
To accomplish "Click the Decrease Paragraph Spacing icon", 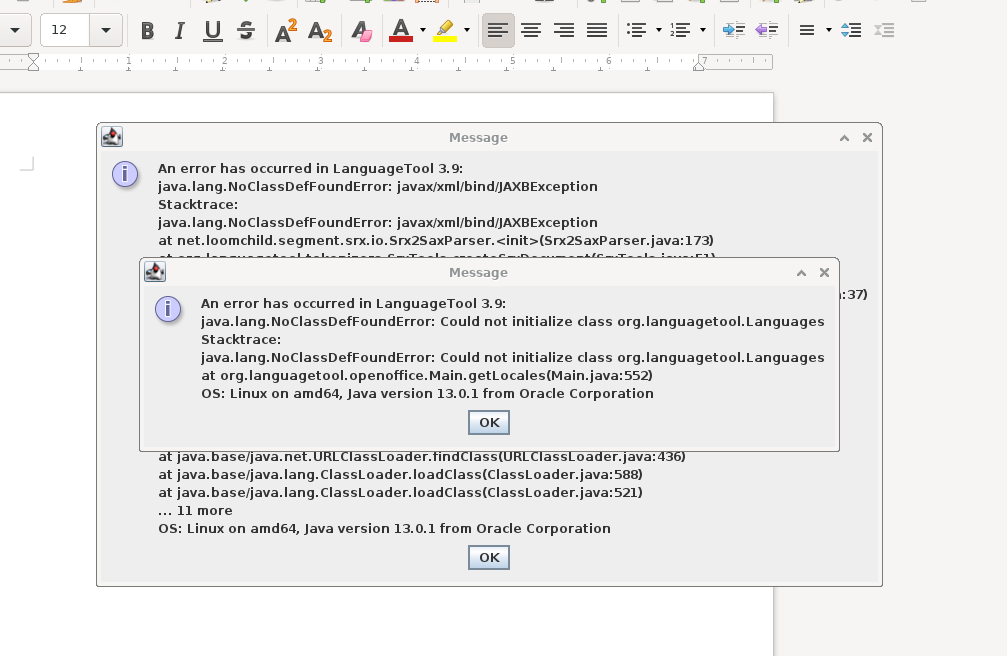I will click(884, 30).
